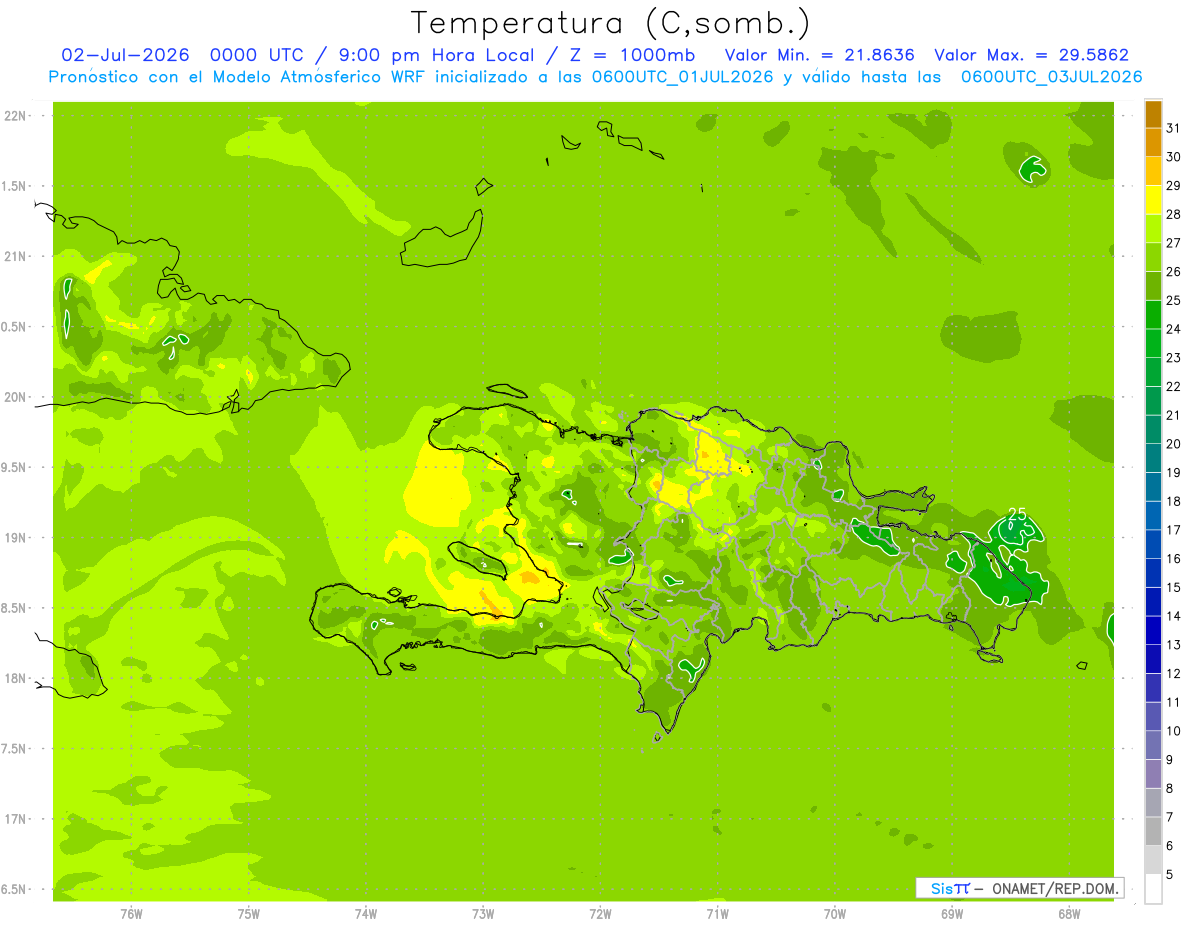Pick the lime colorbar swatch between 27 and 28
Screen dimensions: 1200x927
click(x=1153, y=228)
